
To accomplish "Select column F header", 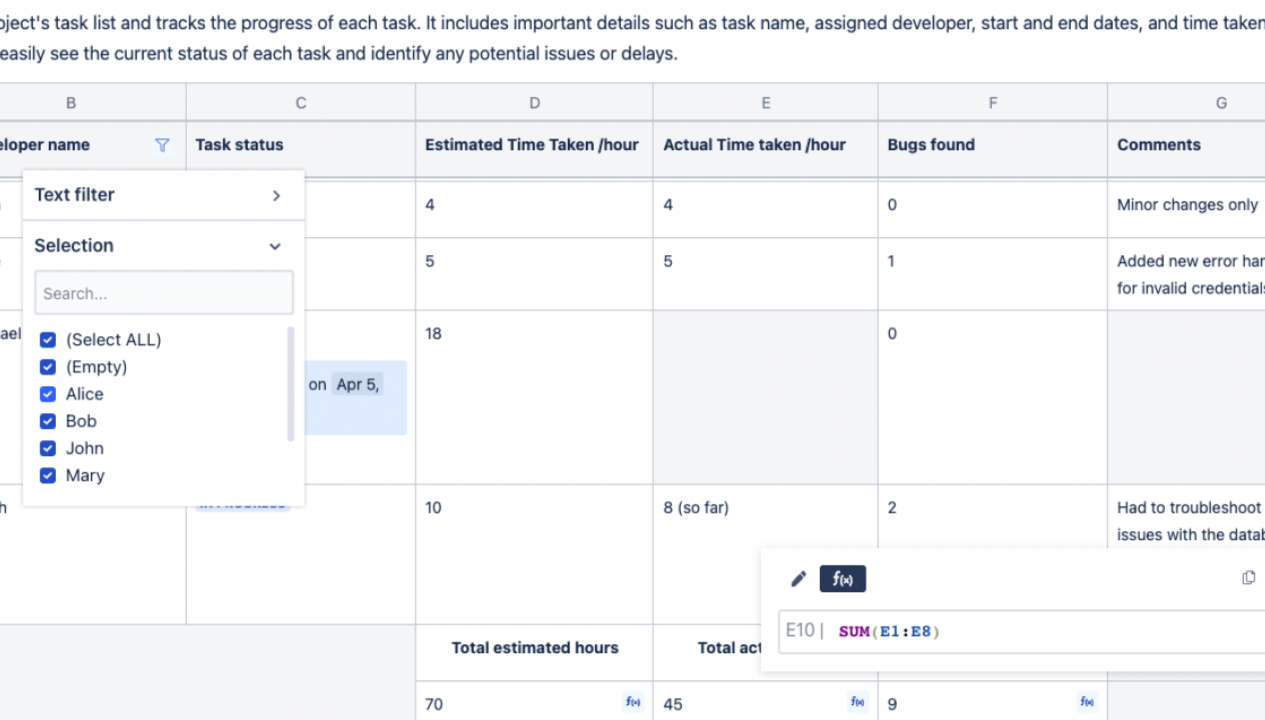I will tap(992, 102).
